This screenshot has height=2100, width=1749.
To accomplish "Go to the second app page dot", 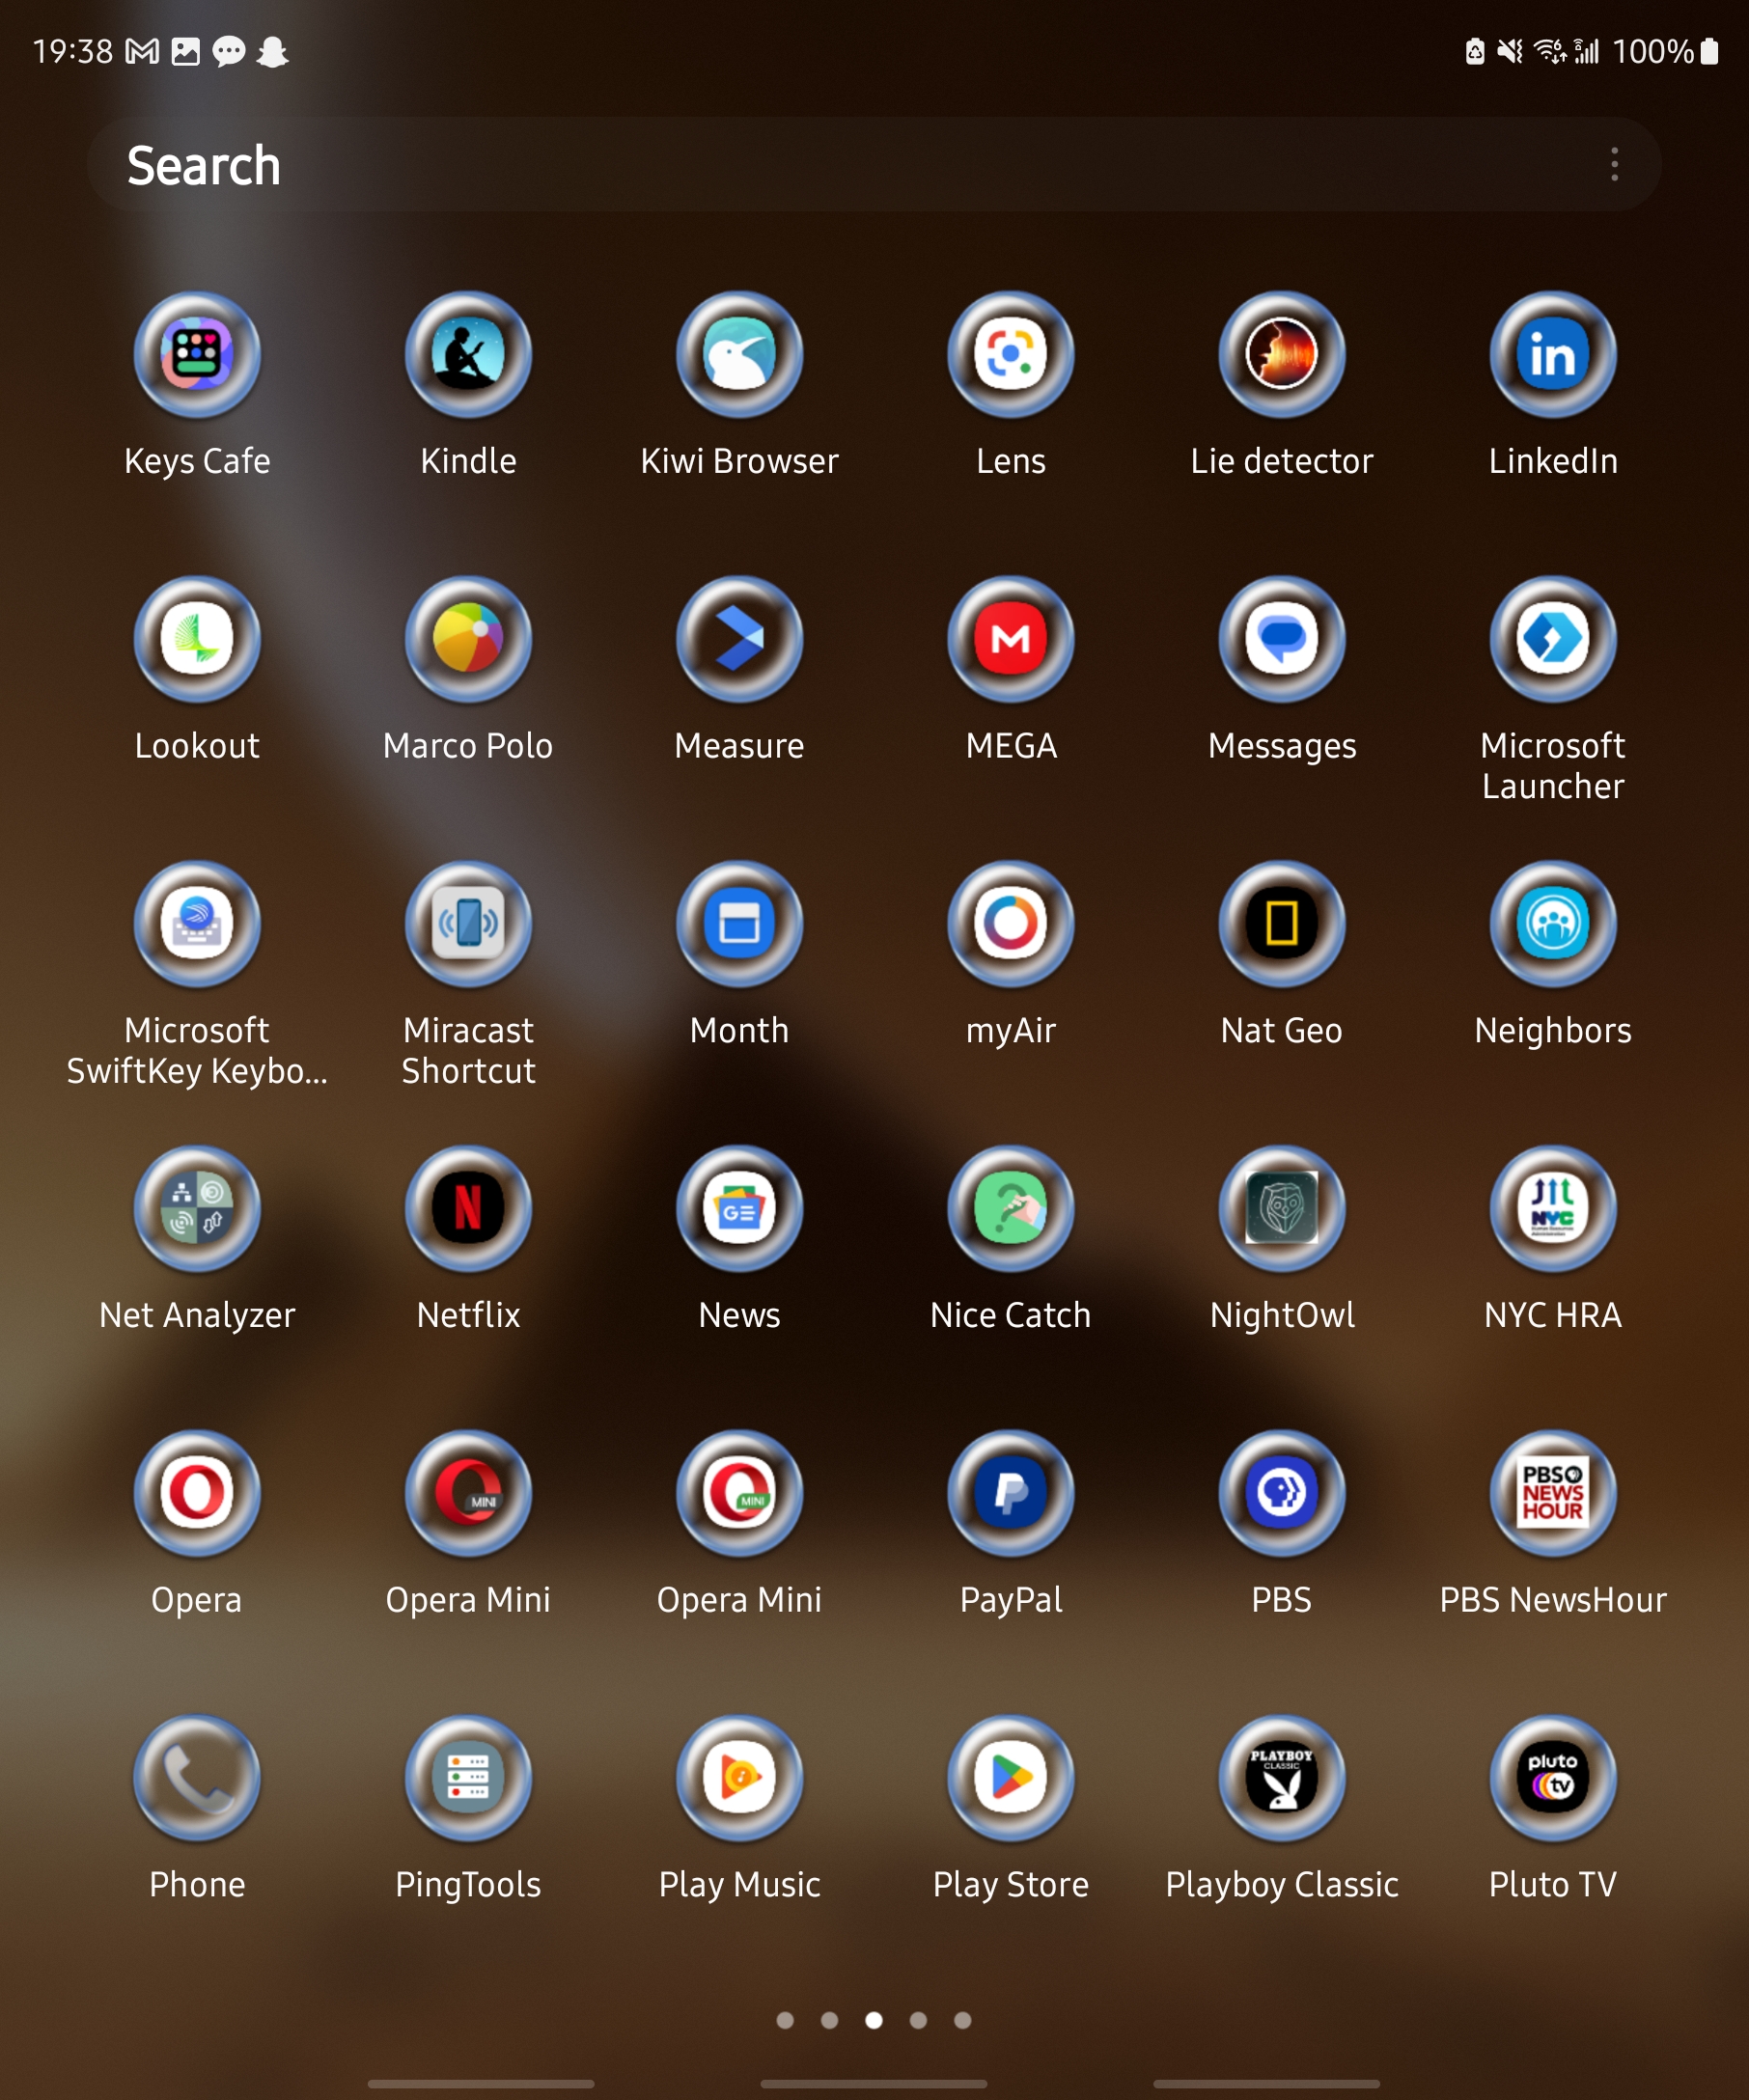I will tap(829, 2020).
